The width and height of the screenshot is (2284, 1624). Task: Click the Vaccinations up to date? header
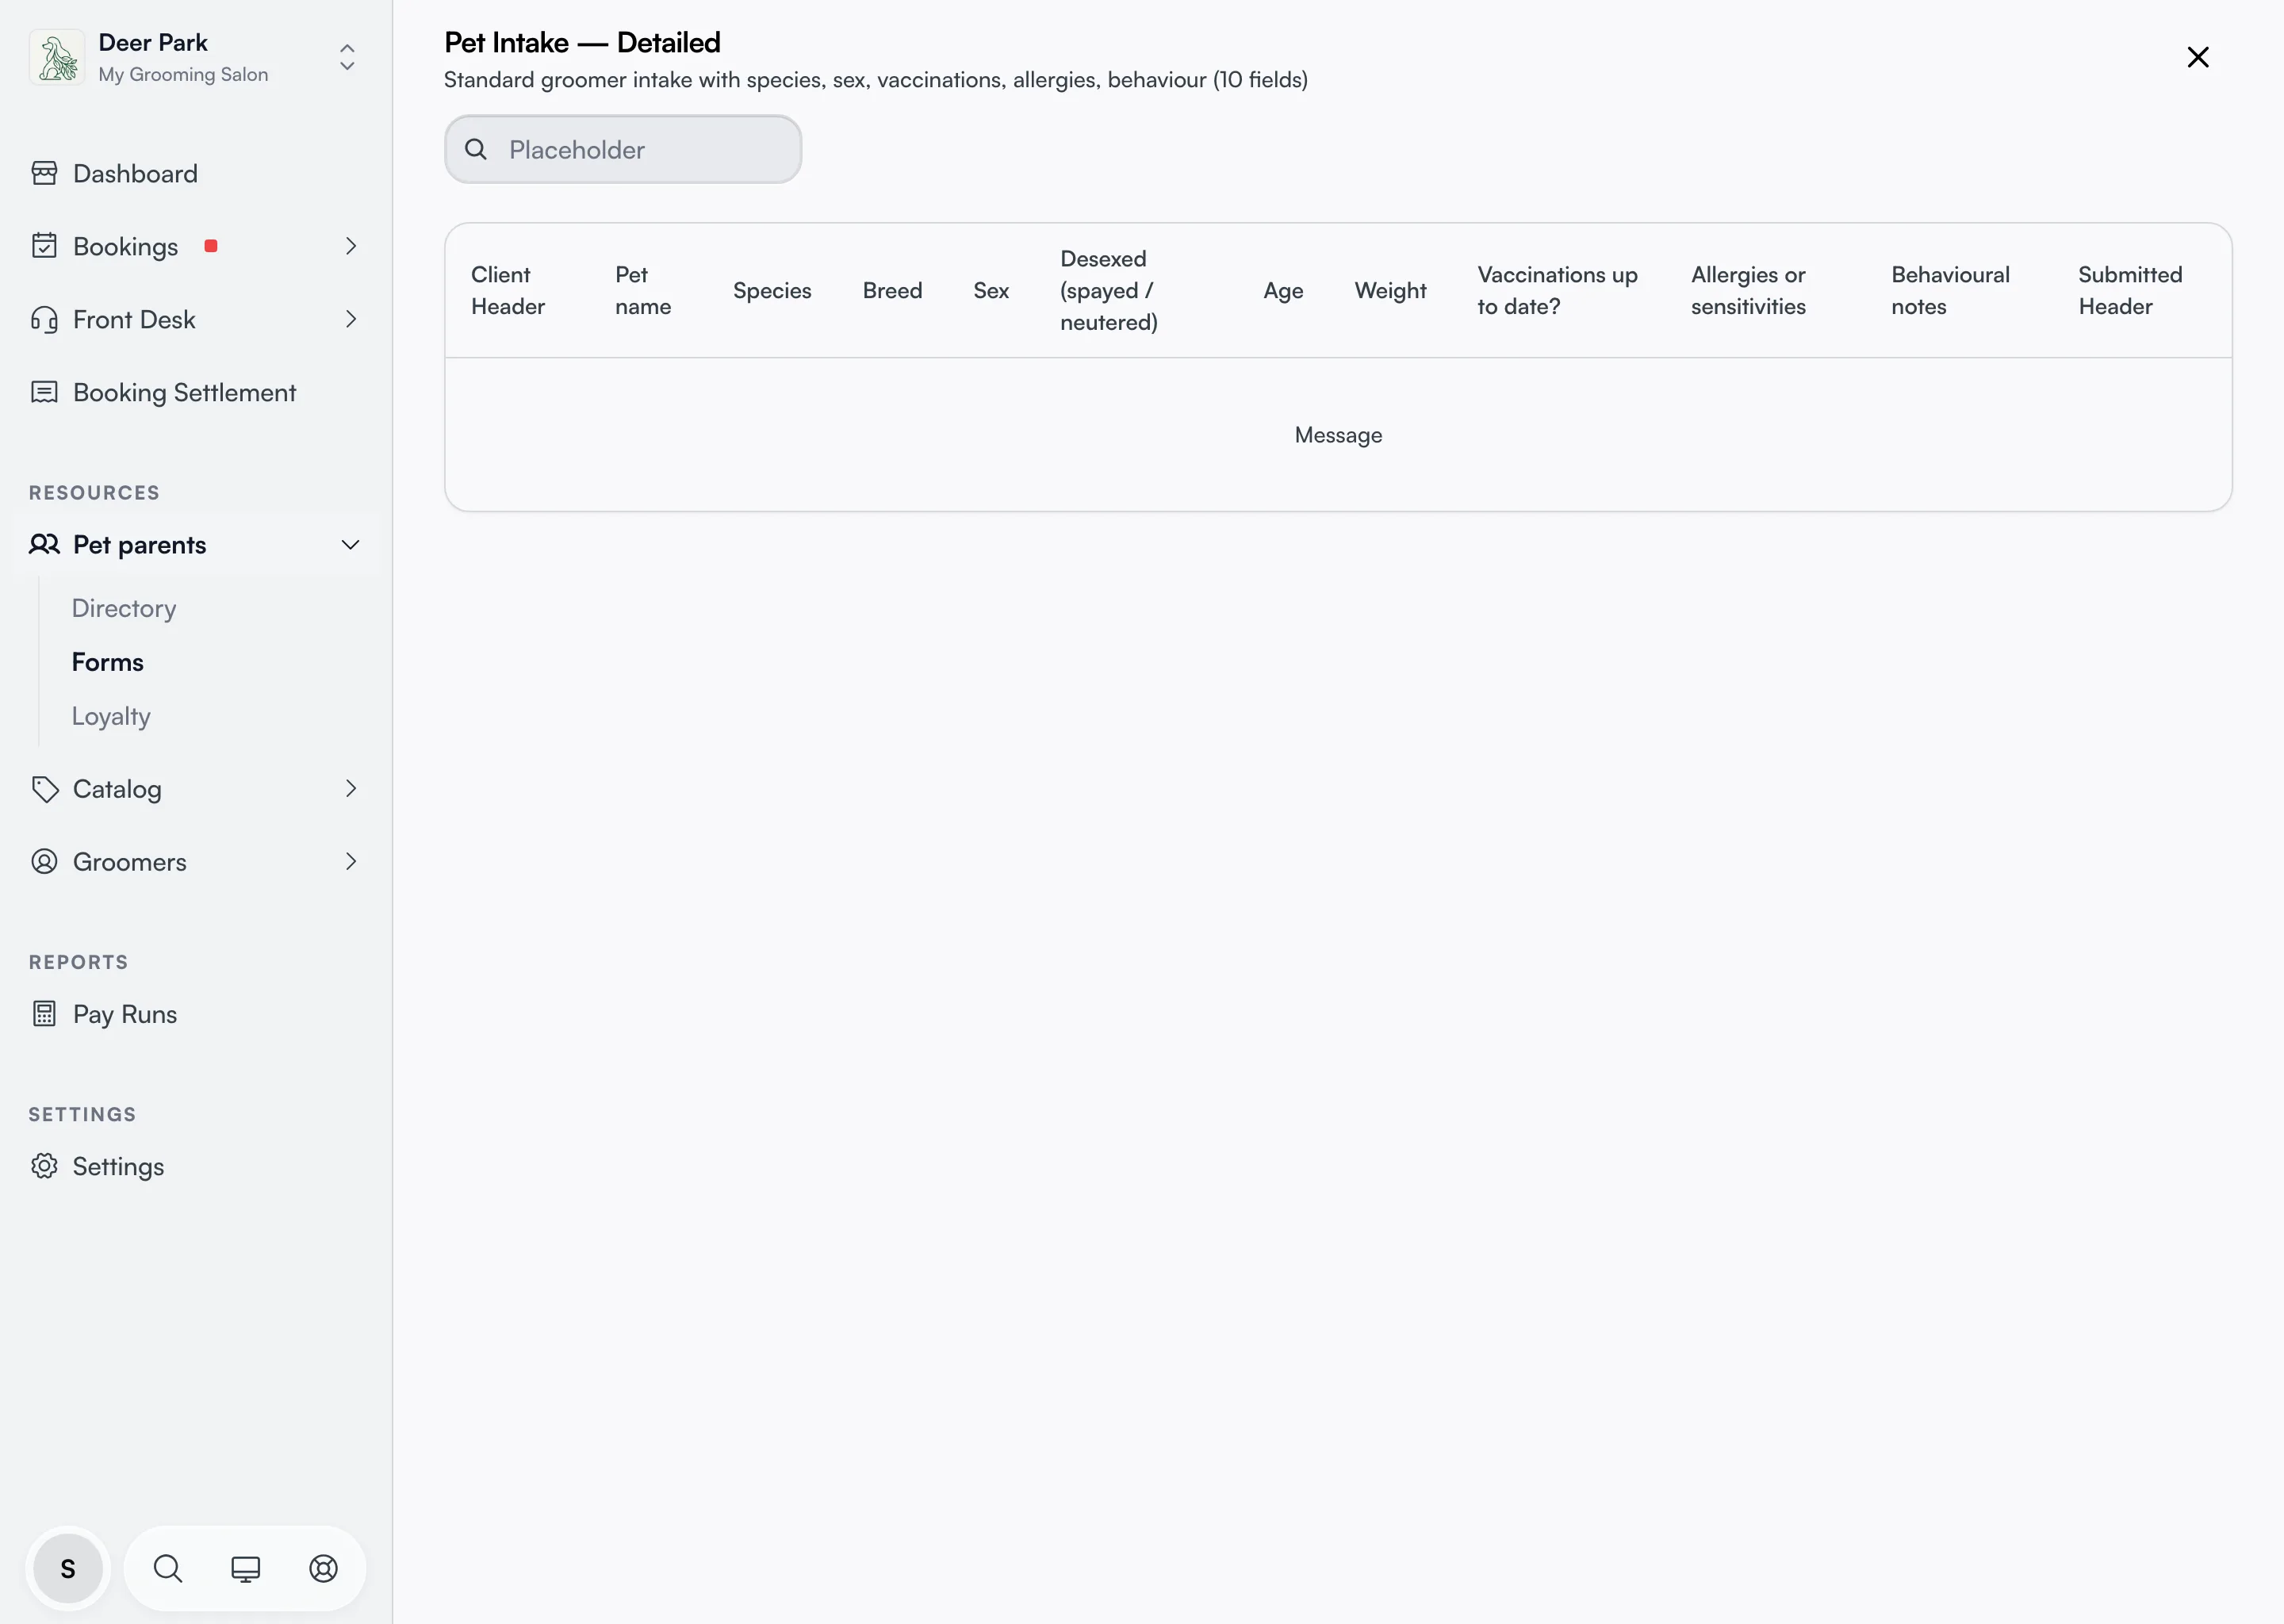click(1557, 290)
